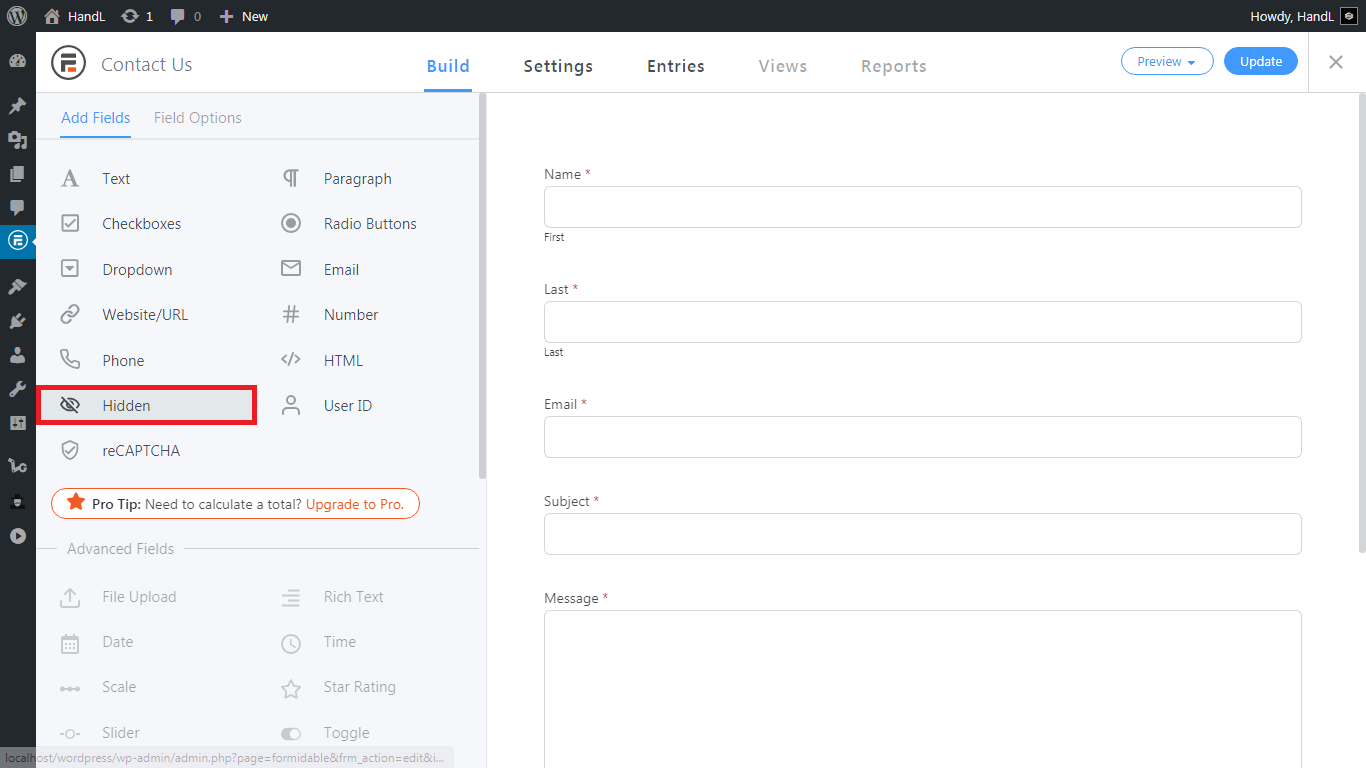Open the Field Options tab
This screenshot has height=768, width=1366.
coord(197,118)
